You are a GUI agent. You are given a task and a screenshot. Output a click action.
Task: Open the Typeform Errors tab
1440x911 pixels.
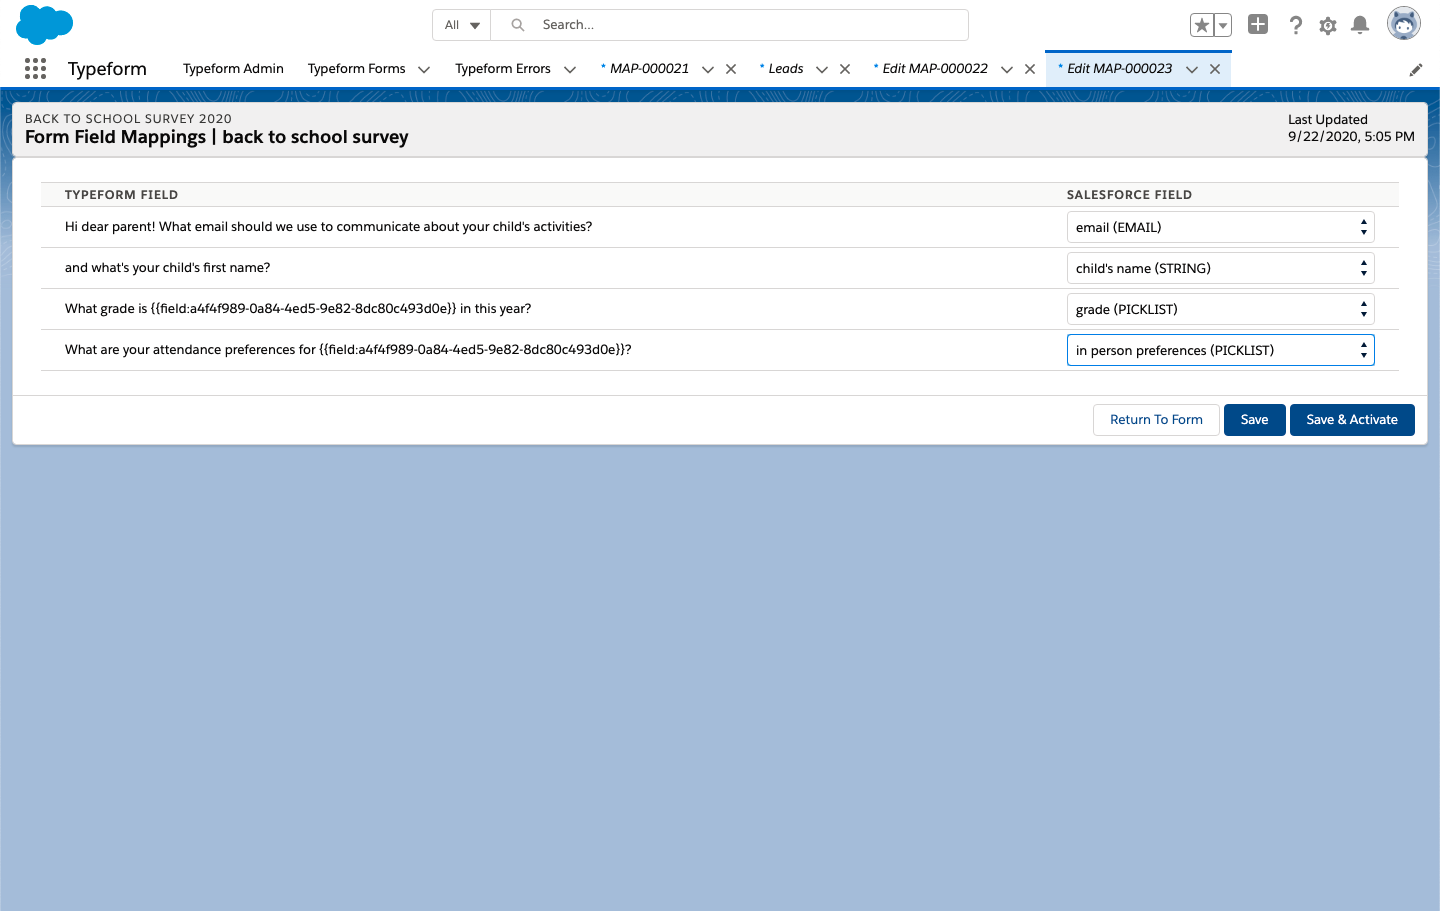coord(503,68)
